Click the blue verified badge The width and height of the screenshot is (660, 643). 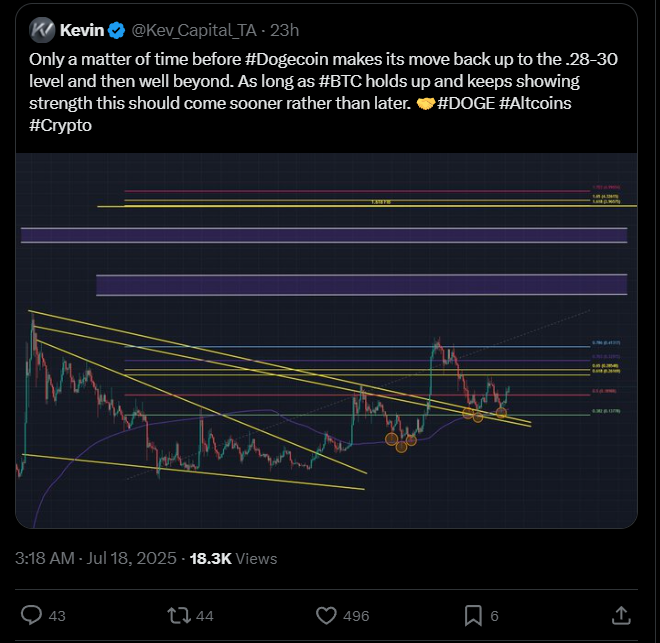click(117, 31)
